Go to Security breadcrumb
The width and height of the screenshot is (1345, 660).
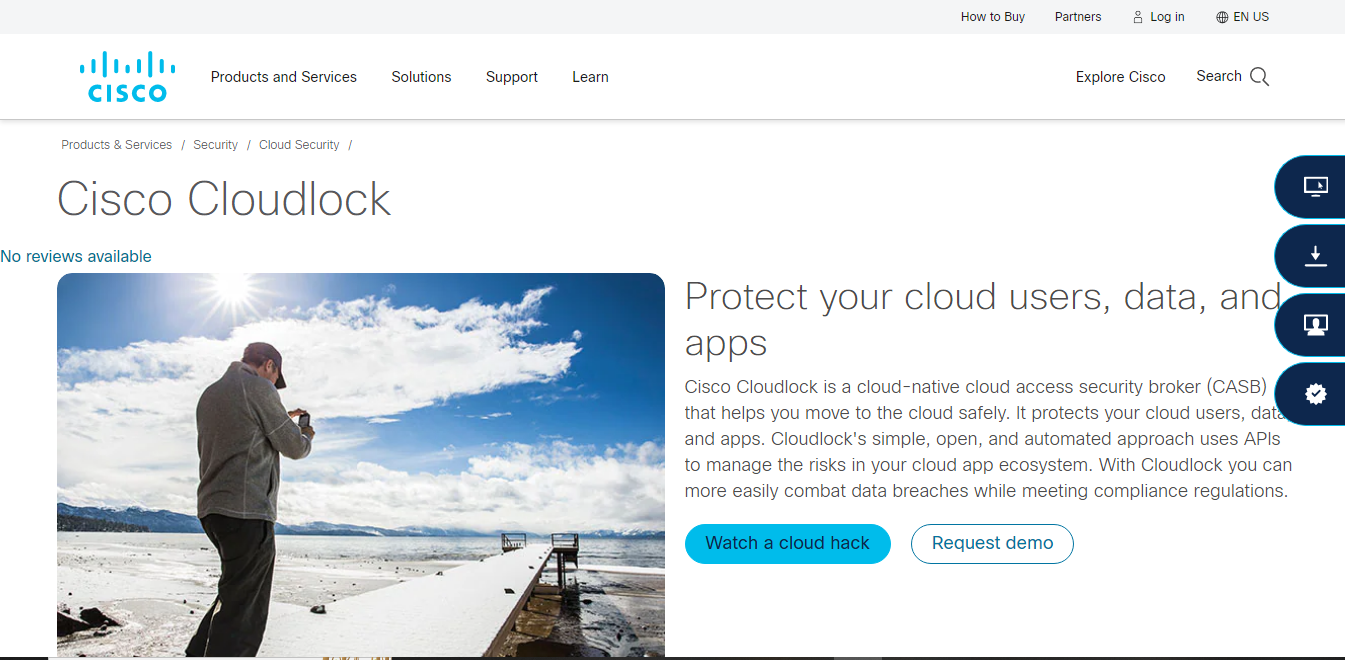coord(215,145)
